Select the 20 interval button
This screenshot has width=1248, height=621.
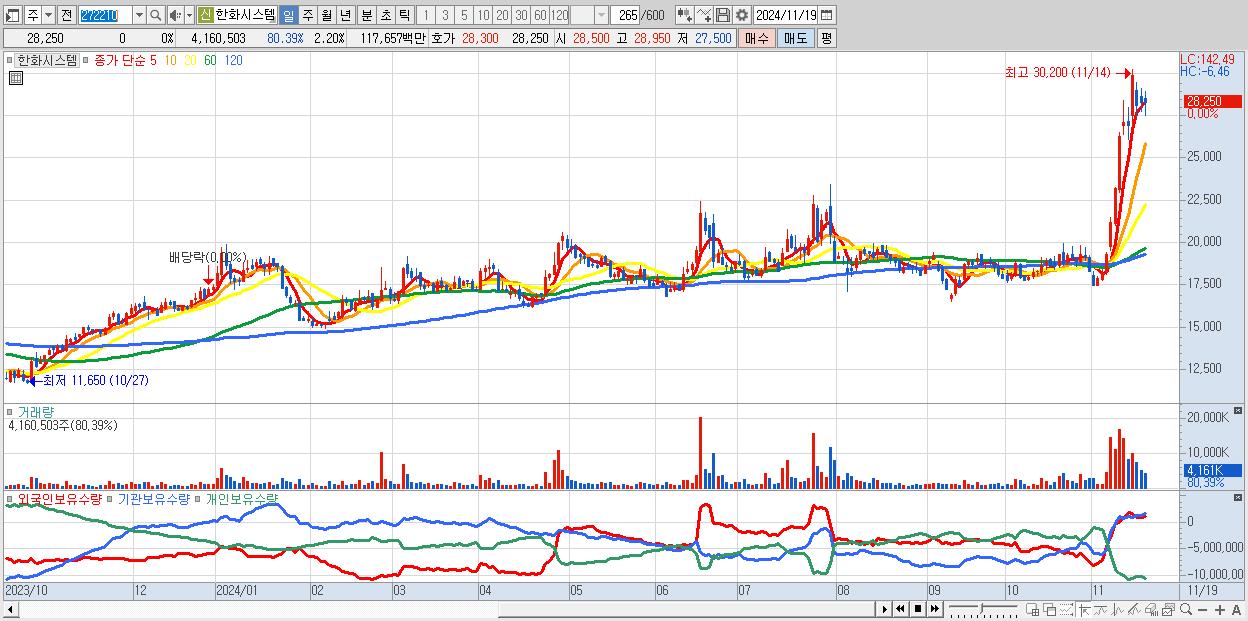point(502,15)
